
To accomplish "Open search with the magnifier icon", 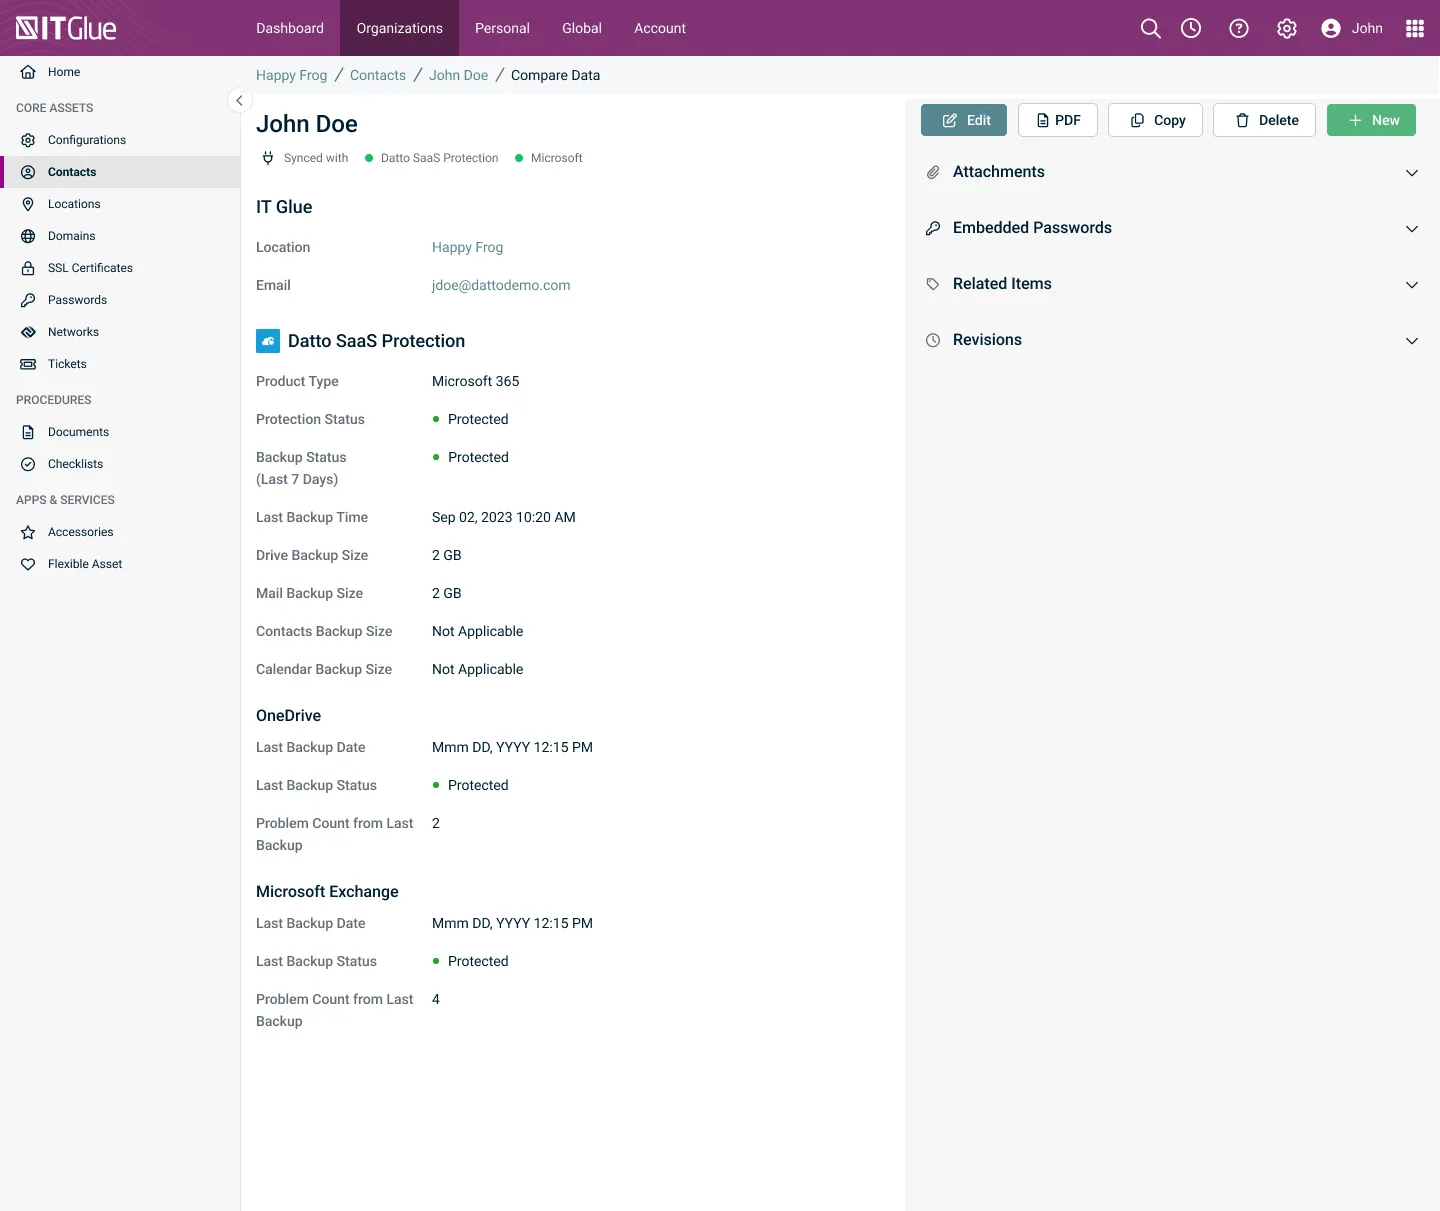I will [1150, 28].
